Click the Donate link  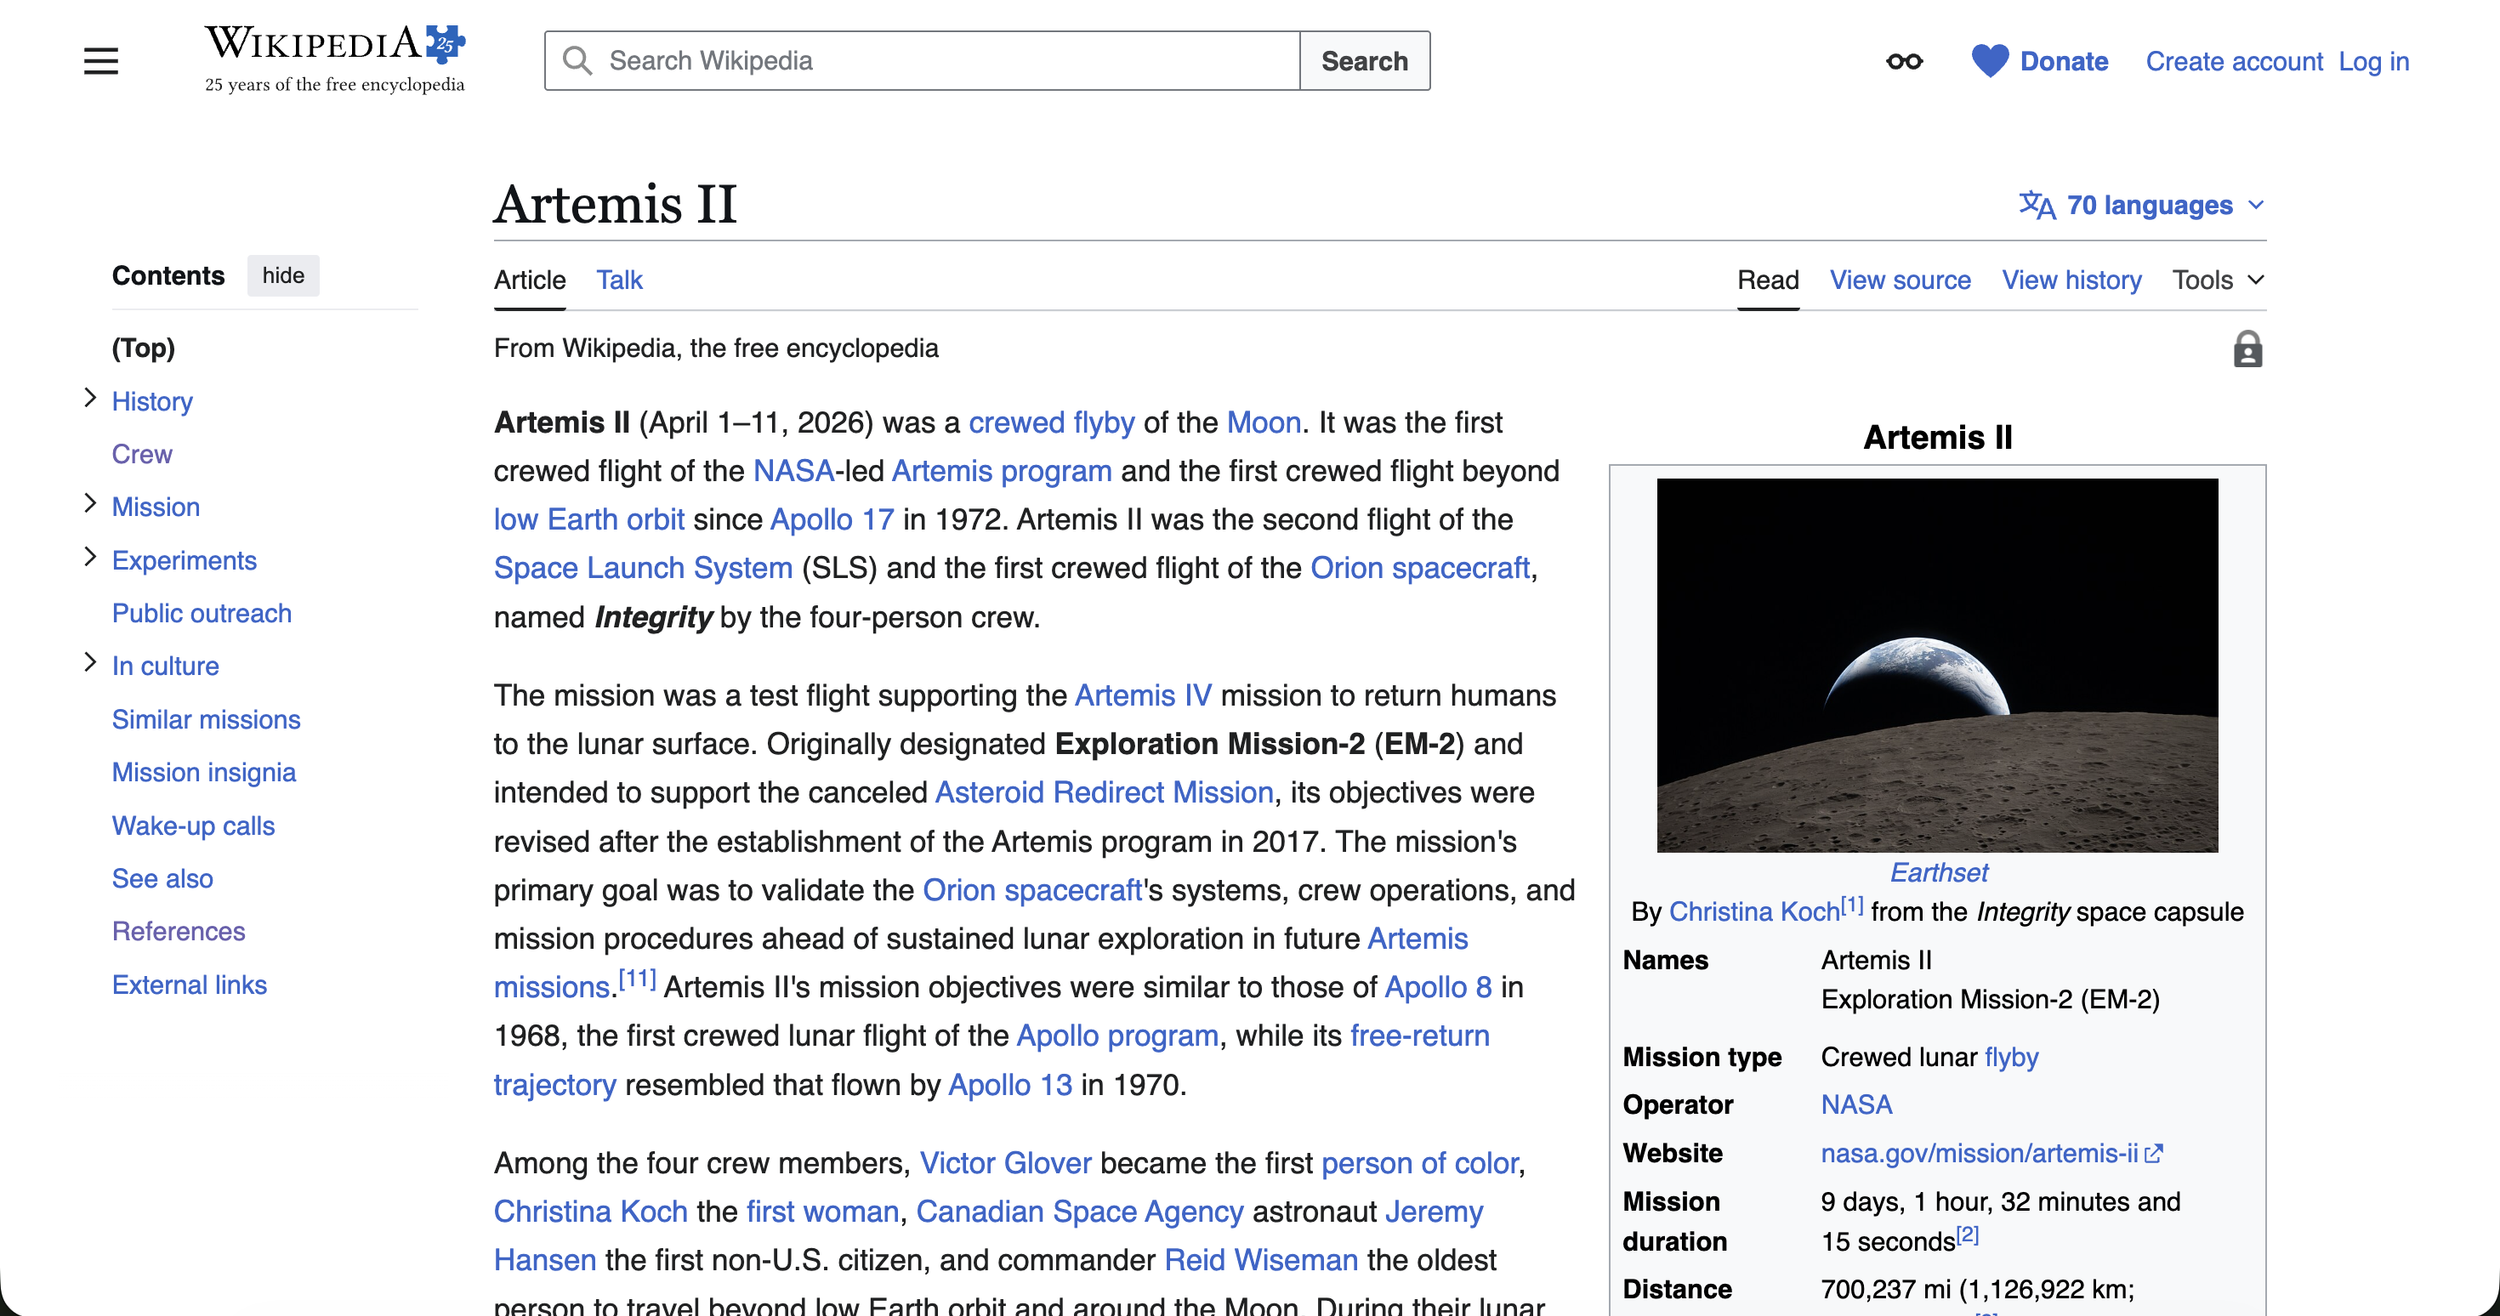pos(2064,62)
